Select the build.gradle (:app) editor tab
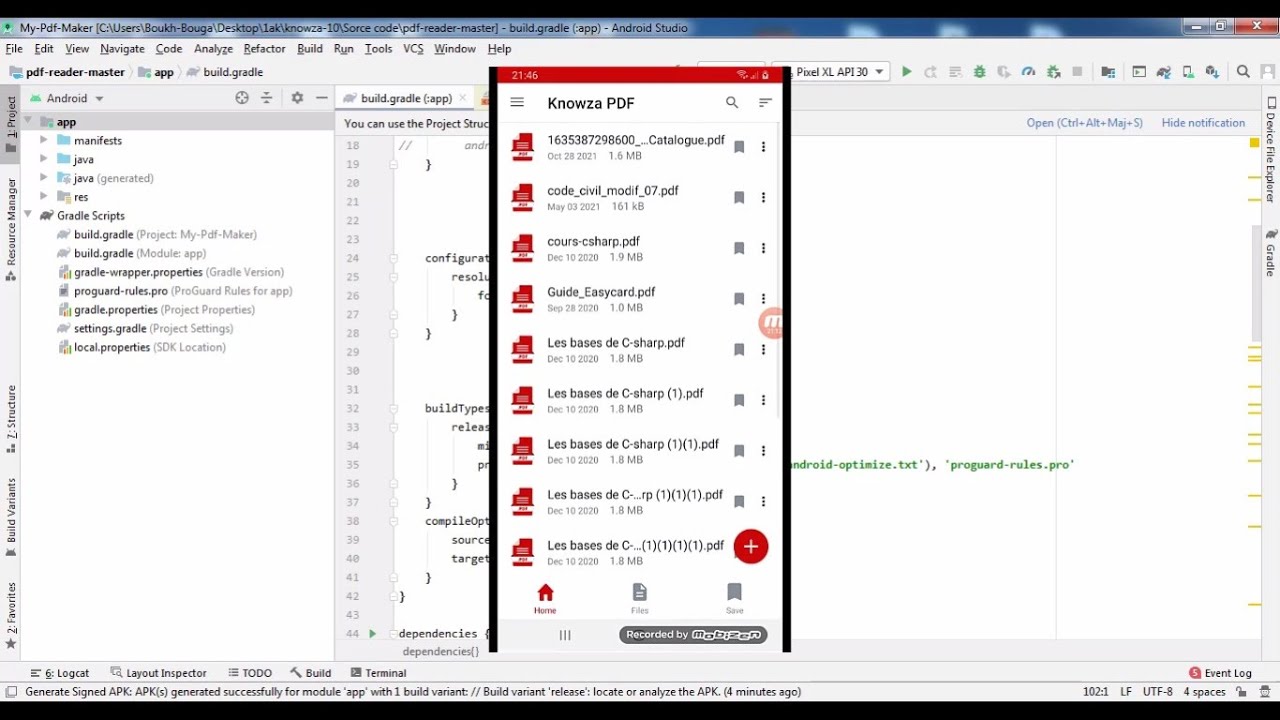 pyautogui.click(x=405, y=98)
